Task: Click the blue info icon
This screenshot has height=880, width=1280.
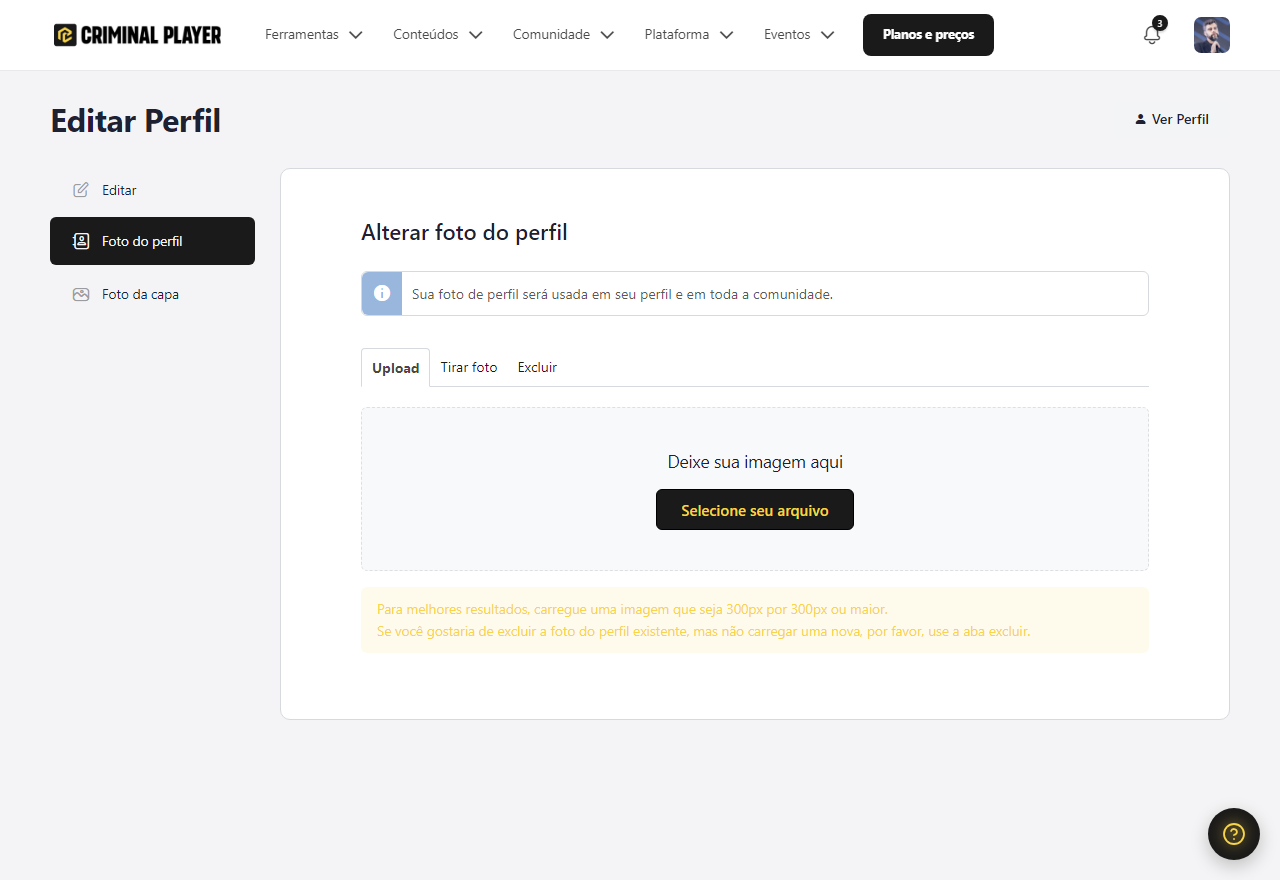Action: (382, 293)
